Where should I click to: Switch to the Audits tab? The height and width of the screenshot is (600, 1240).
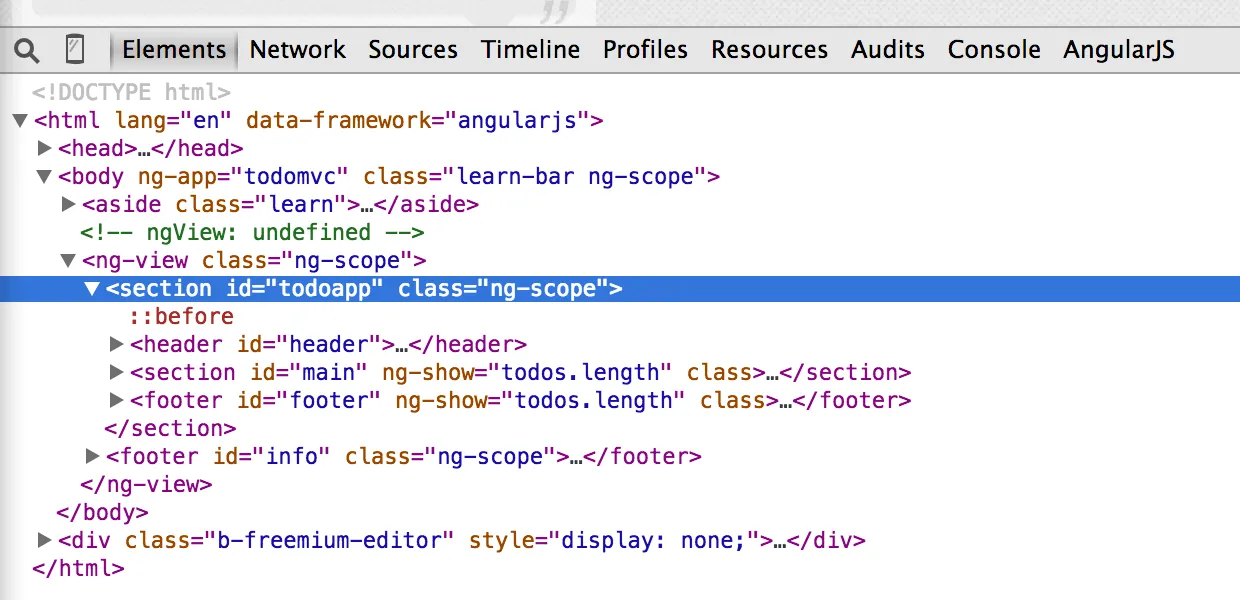pyautogui.click(x=888, y=49)
